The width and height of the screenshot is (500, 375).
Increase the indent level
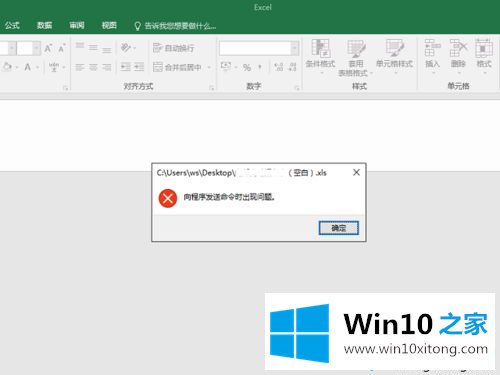click(139, 67)
